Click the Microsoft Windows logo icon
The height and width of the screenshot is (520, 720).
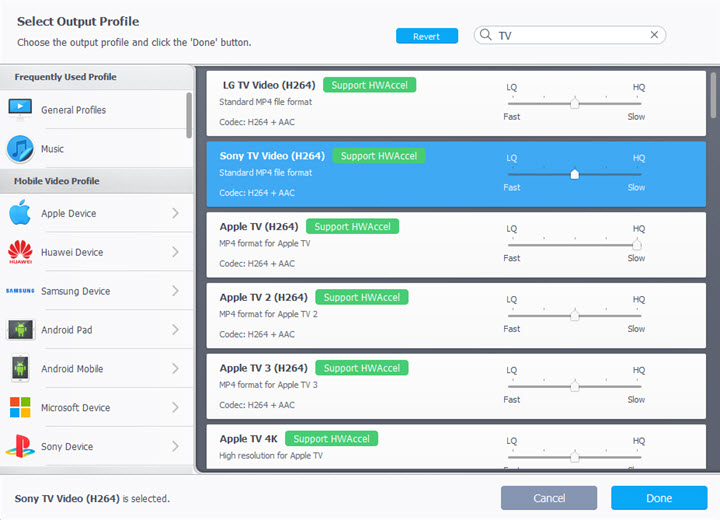(20, 407)
